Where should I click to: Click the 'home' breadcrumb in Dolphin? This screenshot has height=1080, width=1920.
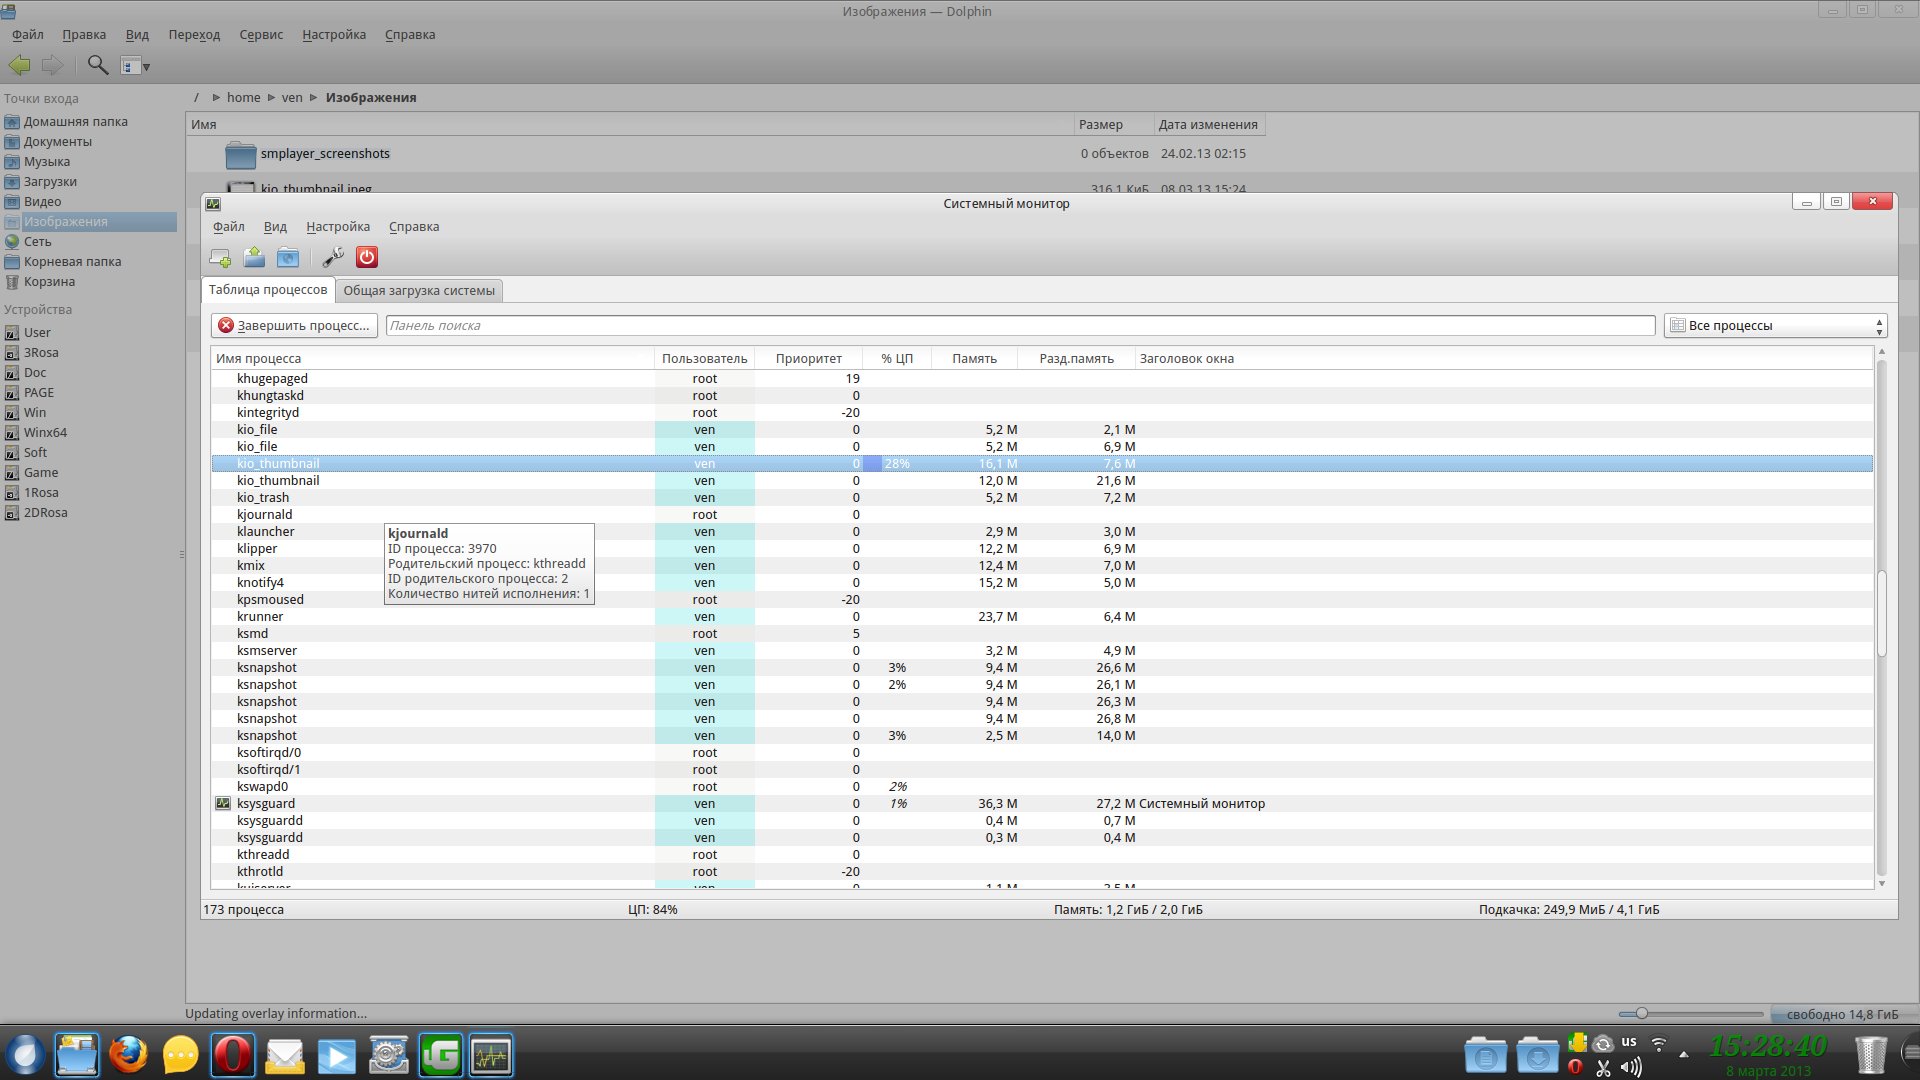[243, 98]
